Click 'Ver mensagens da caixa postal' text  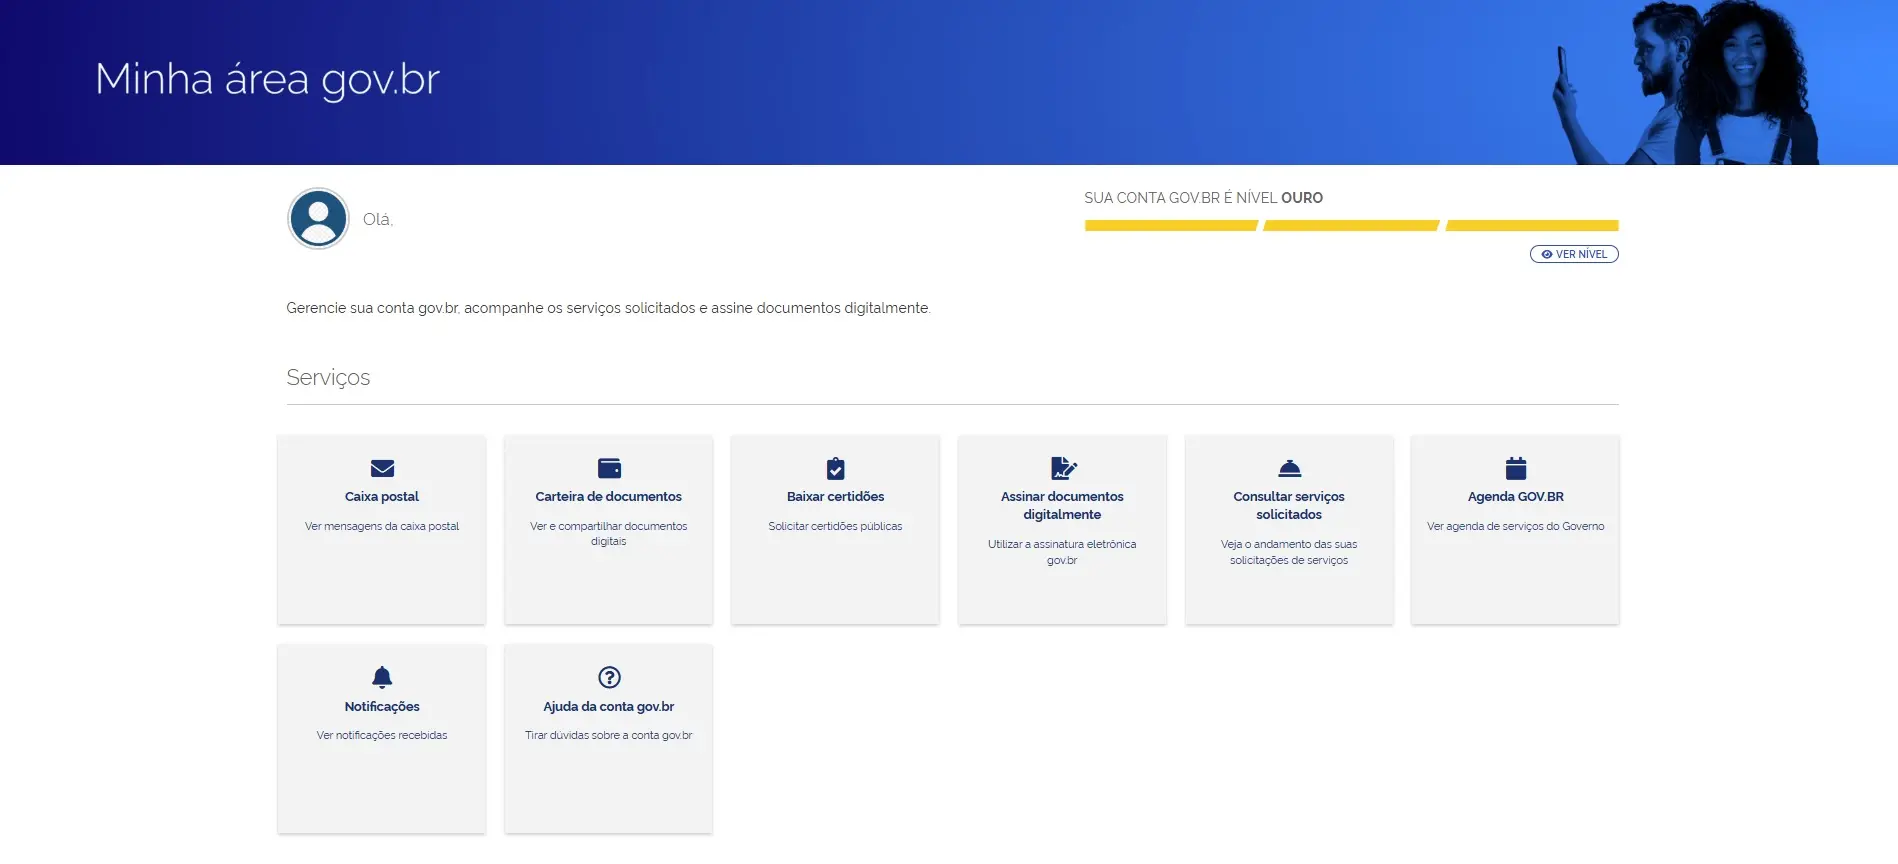tap(382, 526)
